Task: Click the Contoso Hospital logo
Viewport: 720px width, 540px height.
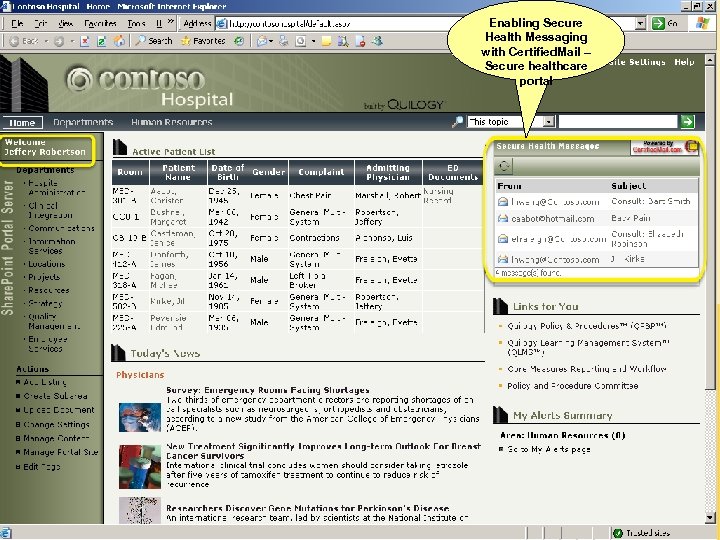Action: [x=150, y=87]
